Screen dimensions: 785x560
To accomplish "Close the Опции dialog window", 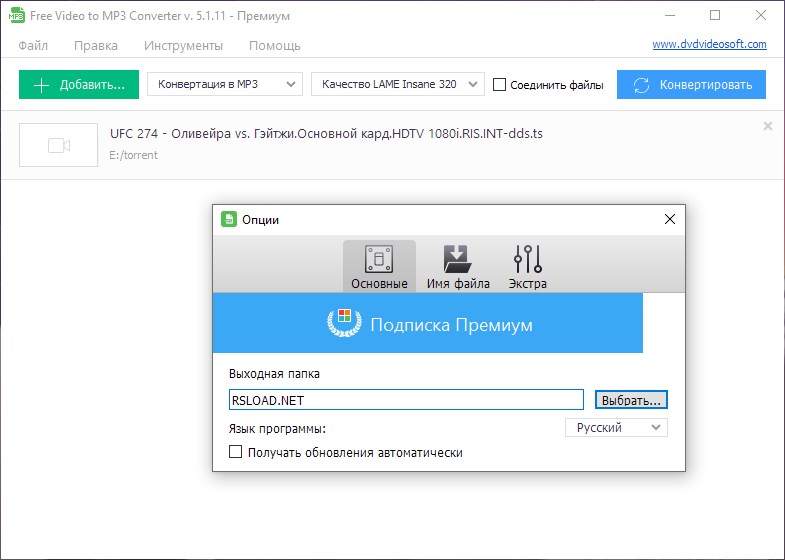I will coord(669,219).
